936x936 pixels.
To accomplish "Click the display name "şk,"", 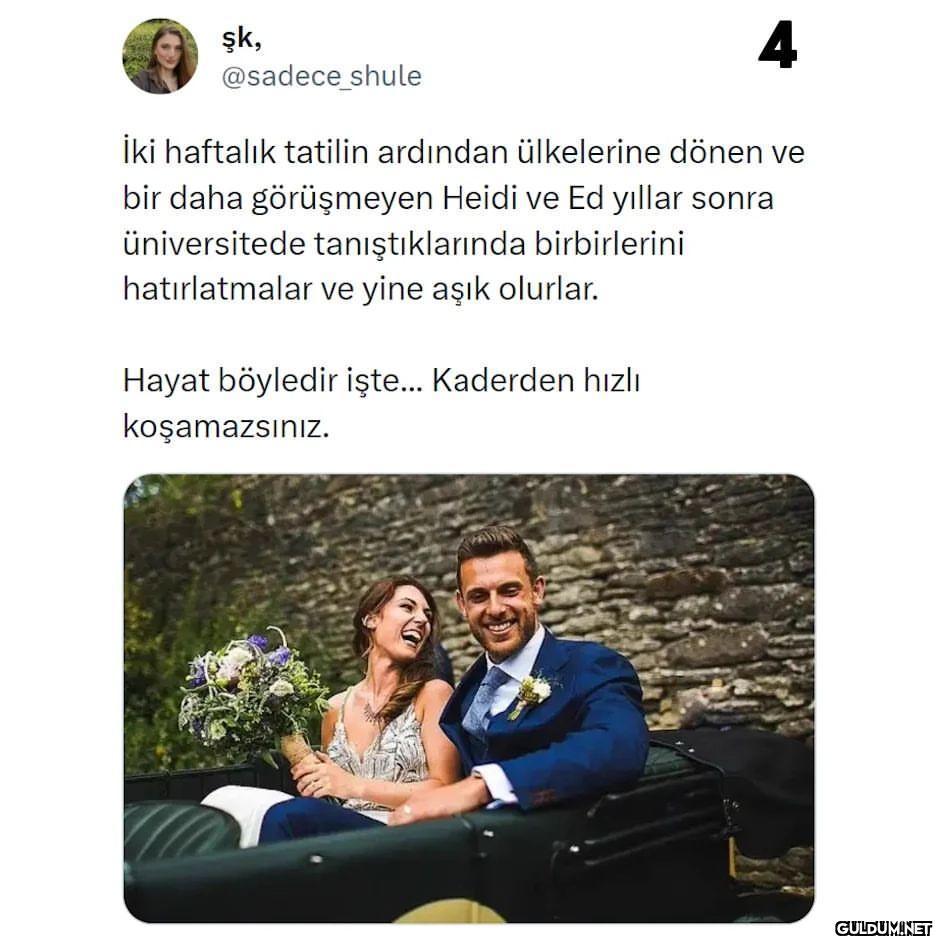I will click(241, 39).
